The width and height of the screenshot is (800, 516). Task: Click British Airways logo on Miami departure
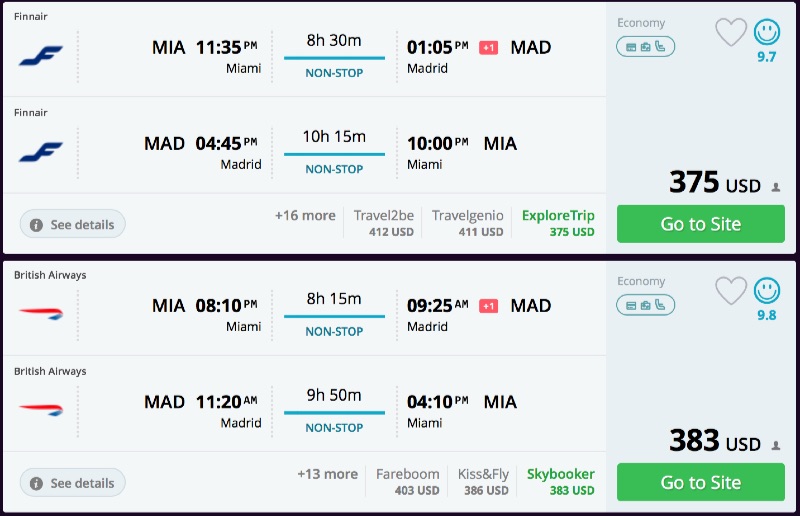(x=40, y=314)
